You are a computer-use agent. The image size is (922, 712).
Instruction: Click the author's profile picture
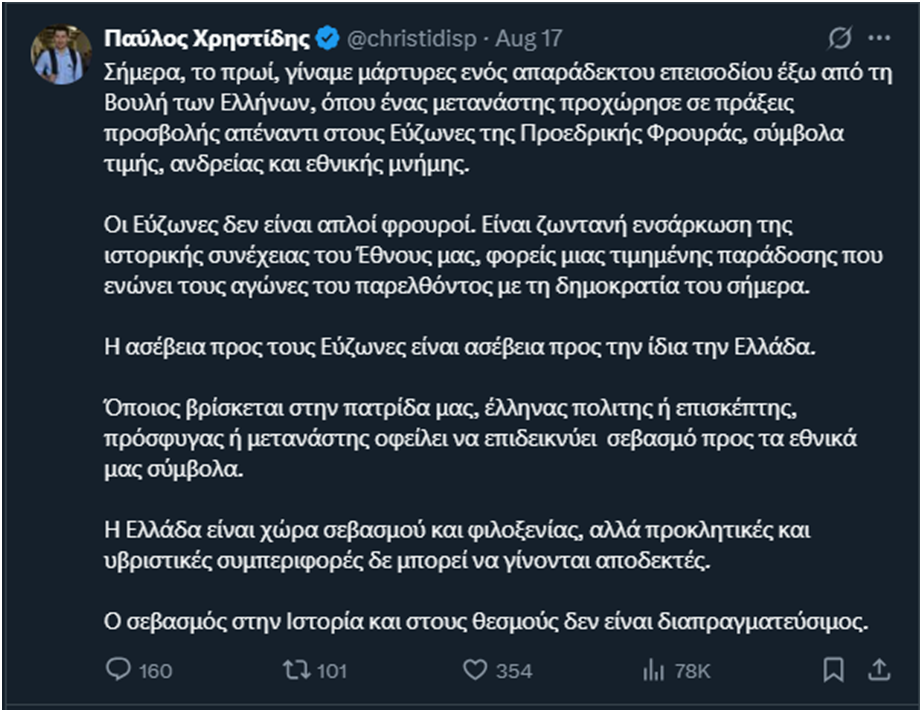(62, 55)
